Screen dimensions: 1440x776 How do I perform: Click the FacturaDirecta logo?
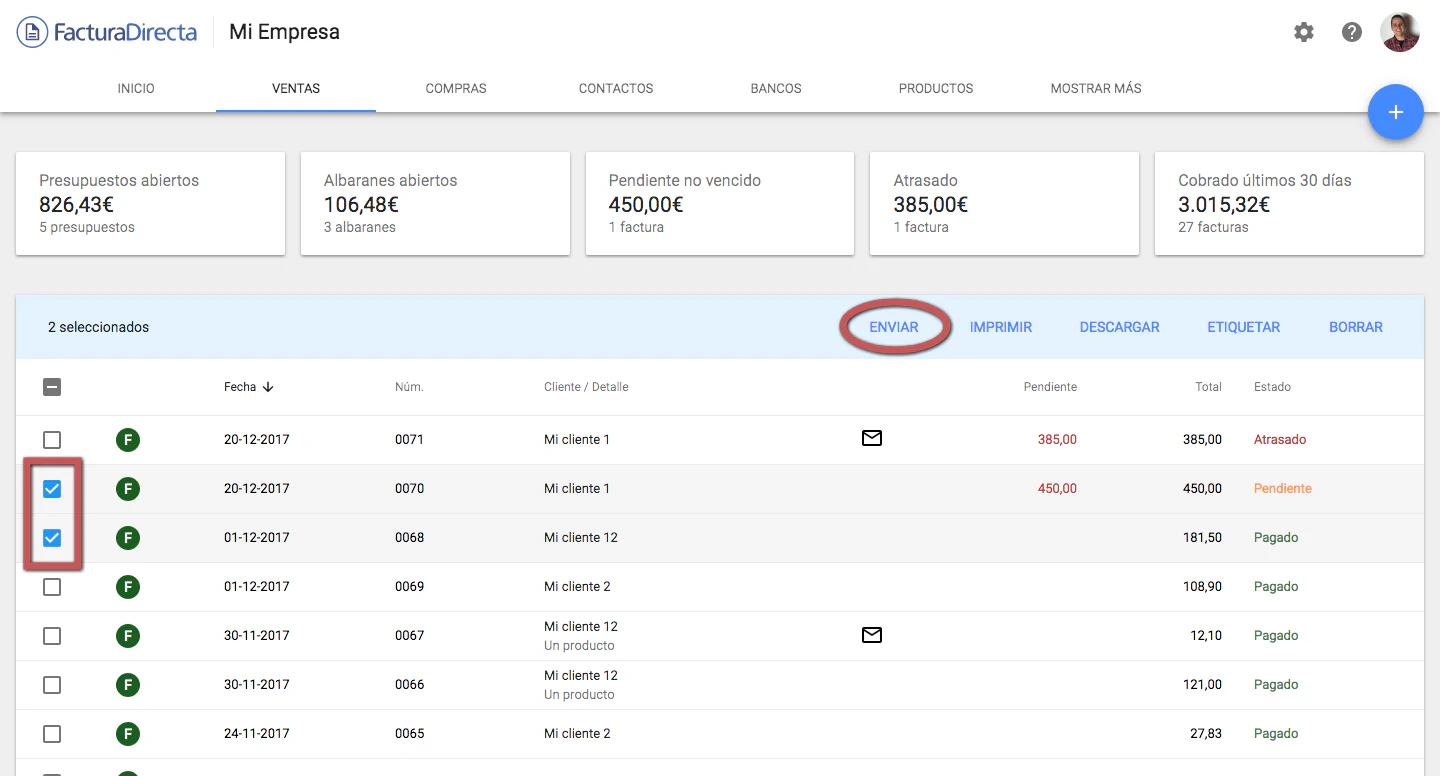click(107, 32)
